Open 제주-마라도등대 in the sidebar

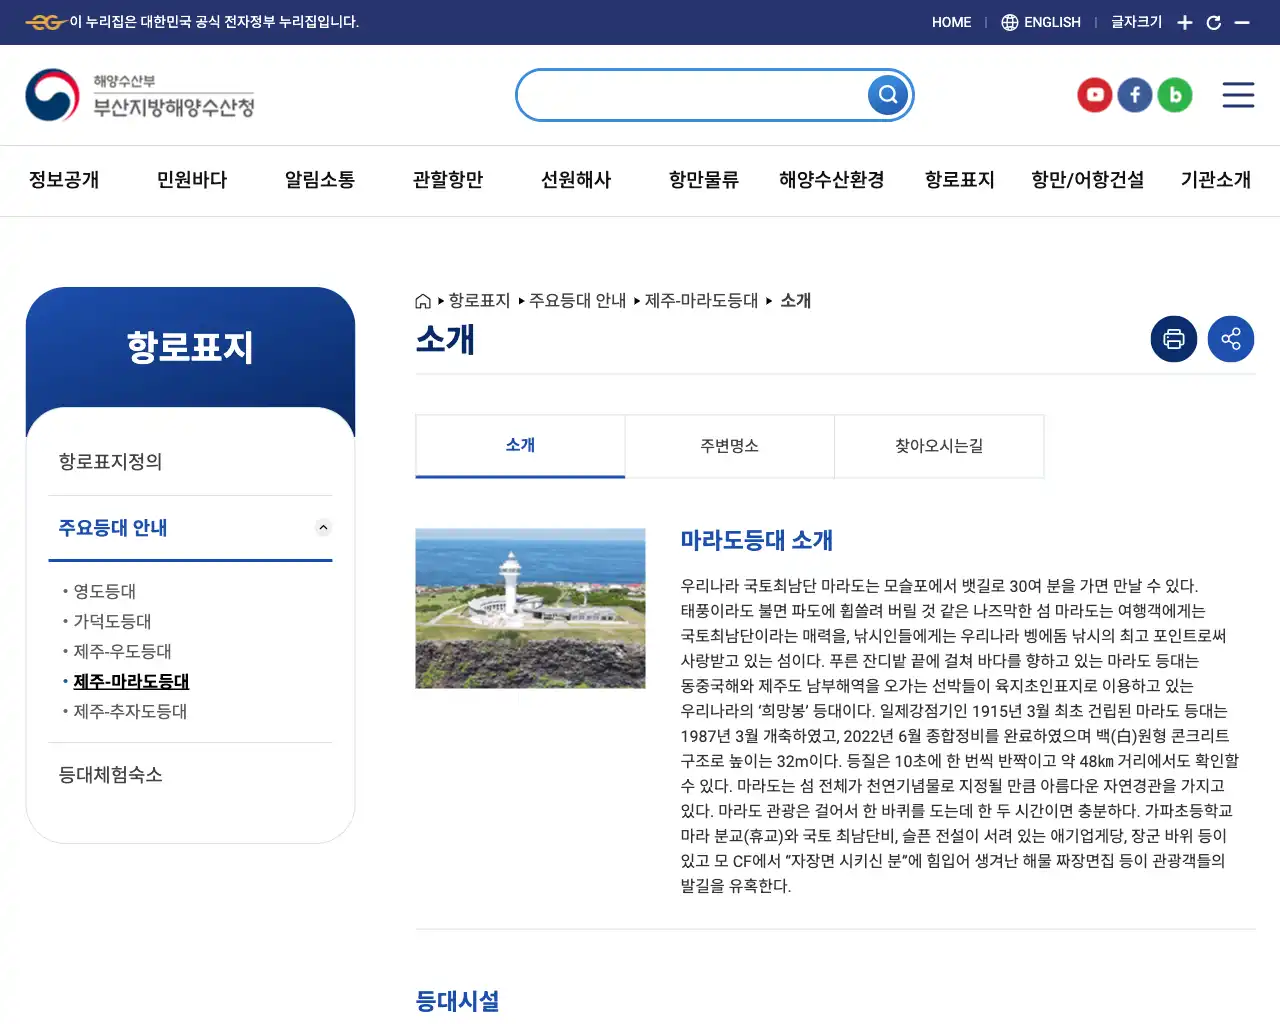pyautogui.click(x=131, y=681)
